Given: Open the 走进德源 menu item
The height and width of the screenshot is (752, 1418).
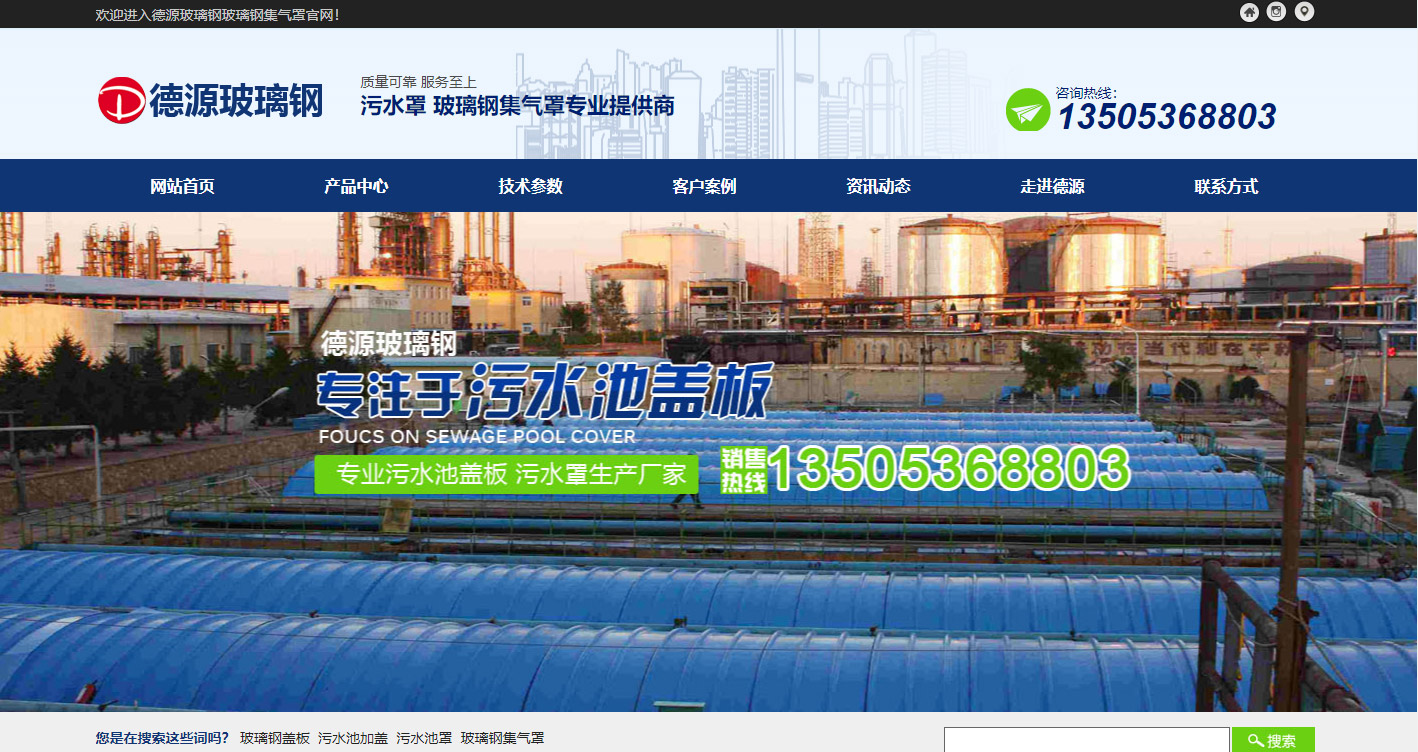Looking at the screenshot, I should pos(1051,185).
